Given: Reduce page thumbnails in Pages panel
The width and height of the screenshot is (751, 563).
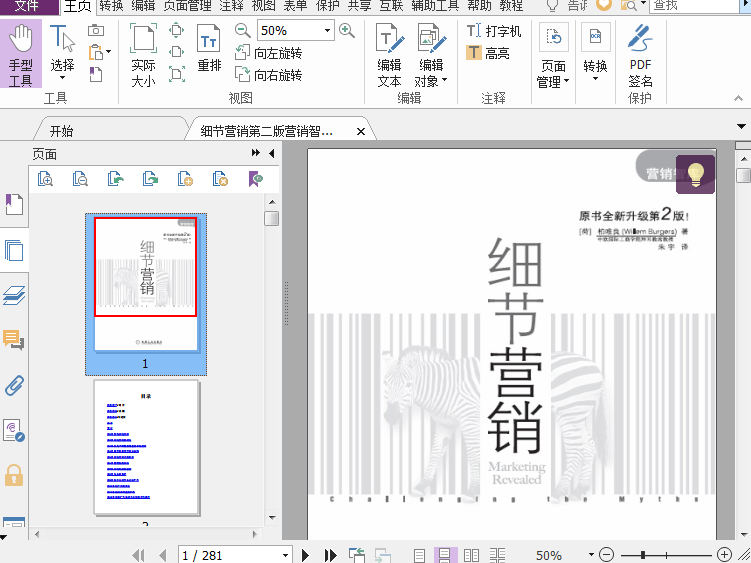Looking at the screenshot, I should coord(80,179).
